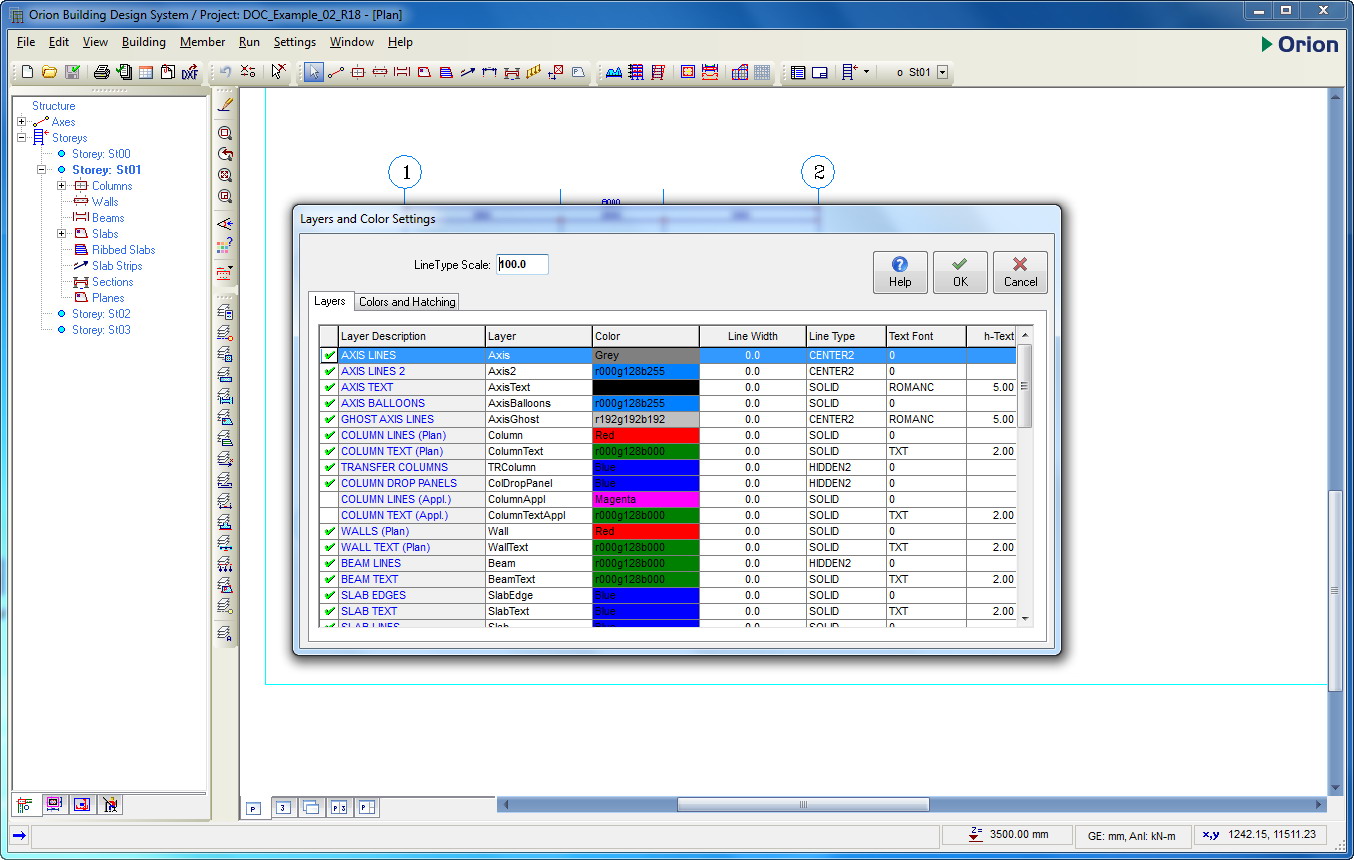Toggle the AXIS LINES layer checkmark
The image size is (1354, 860).
(x=329, y=355)
